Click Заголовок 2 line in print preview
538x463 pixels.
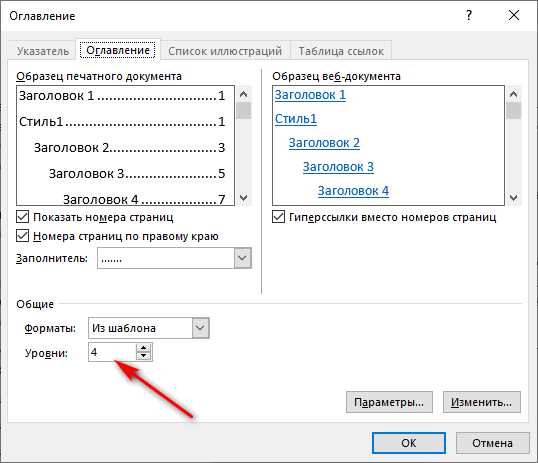click(x=129, y=148)
